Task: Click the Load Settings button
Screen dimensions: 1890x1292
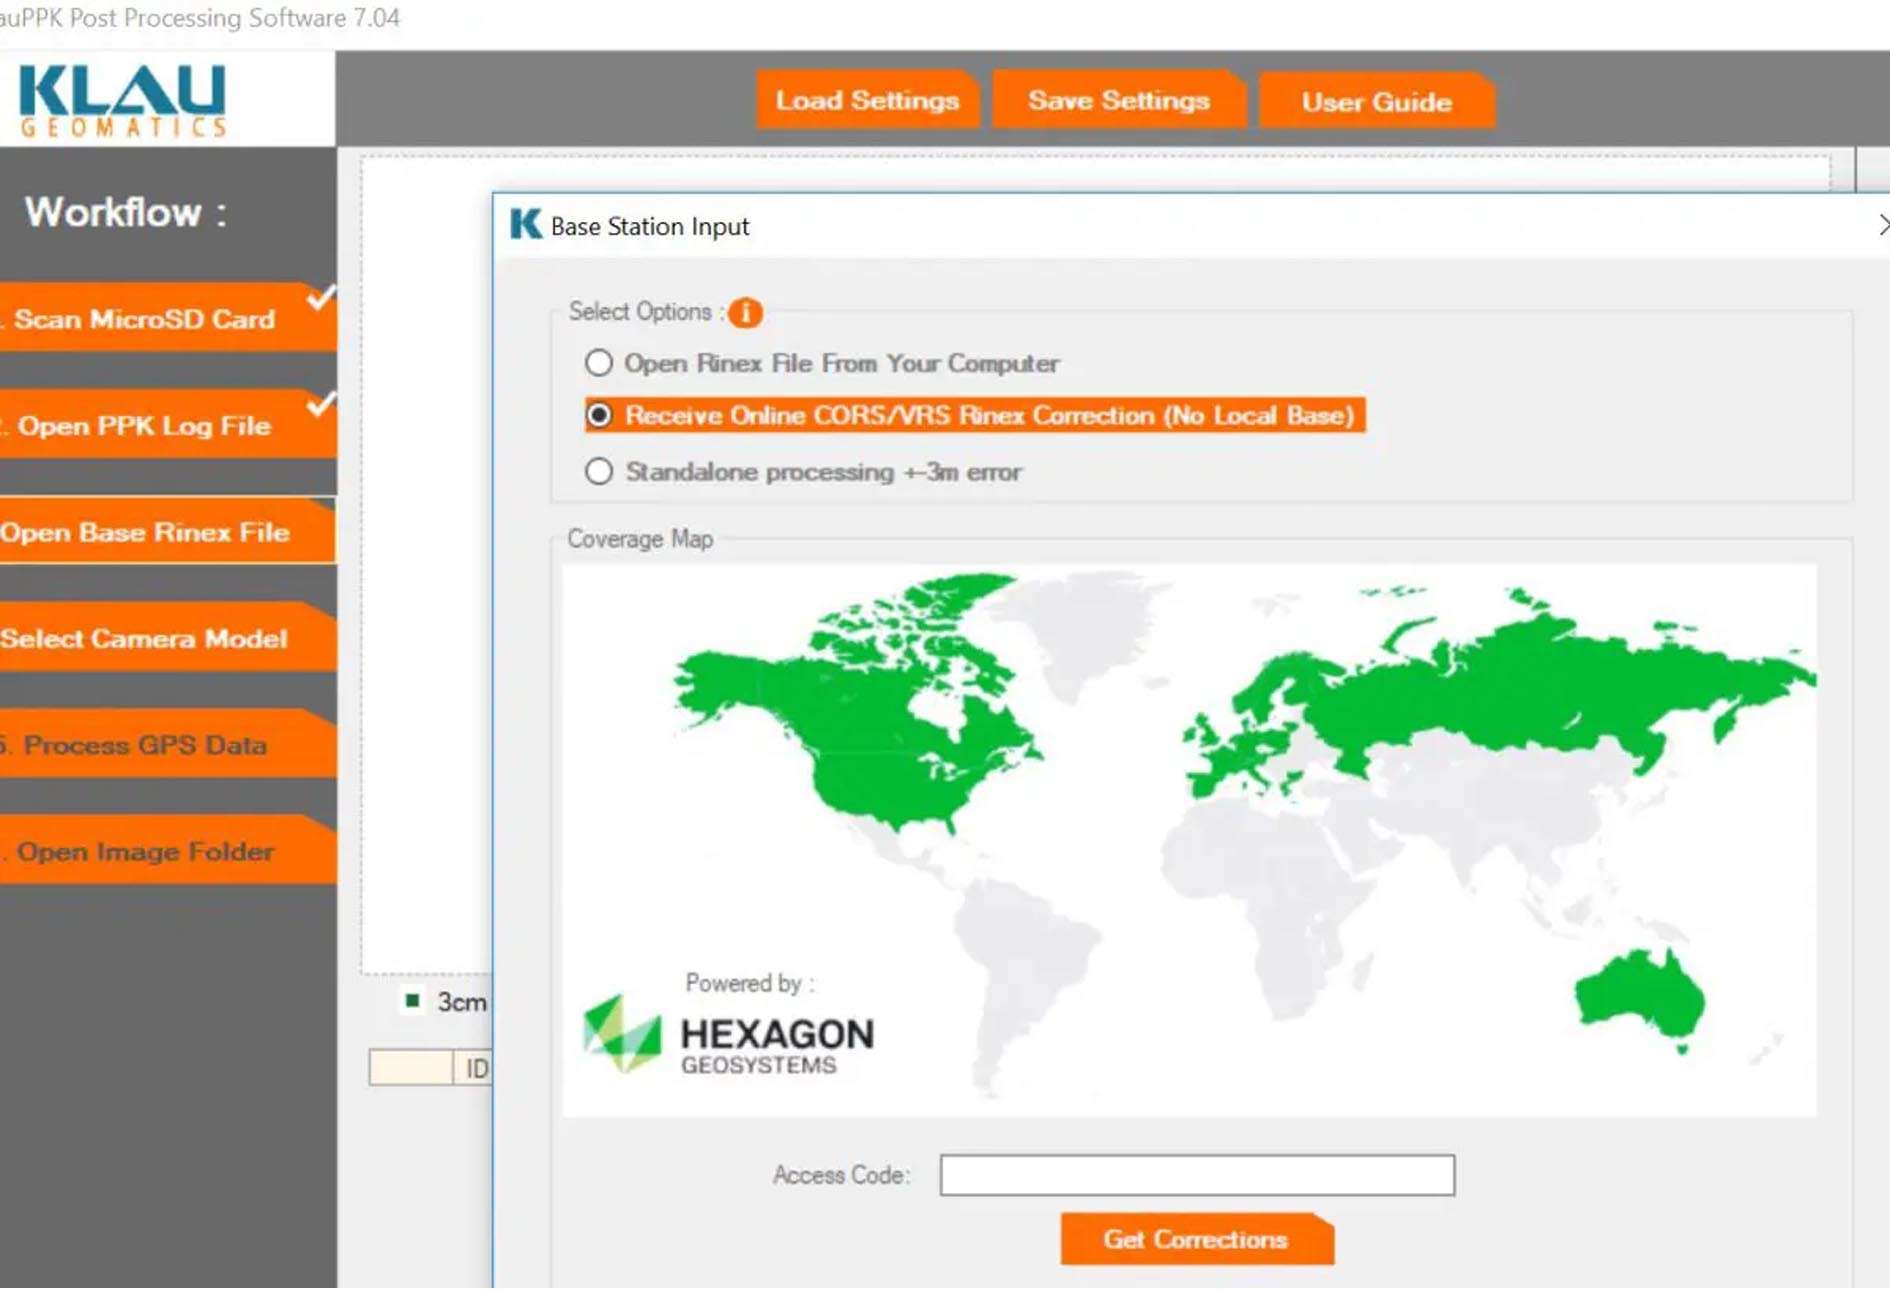Action: [x=866, y=101]
